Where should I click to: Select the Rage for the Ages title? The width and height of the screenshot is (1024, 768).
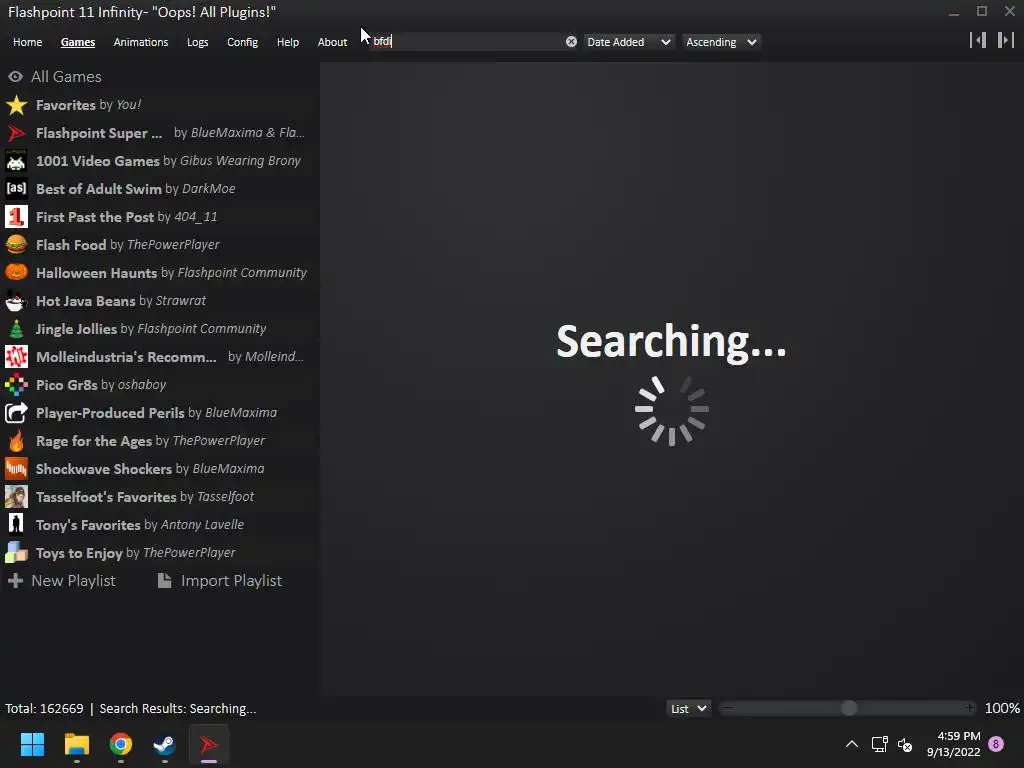coord(94,441)
